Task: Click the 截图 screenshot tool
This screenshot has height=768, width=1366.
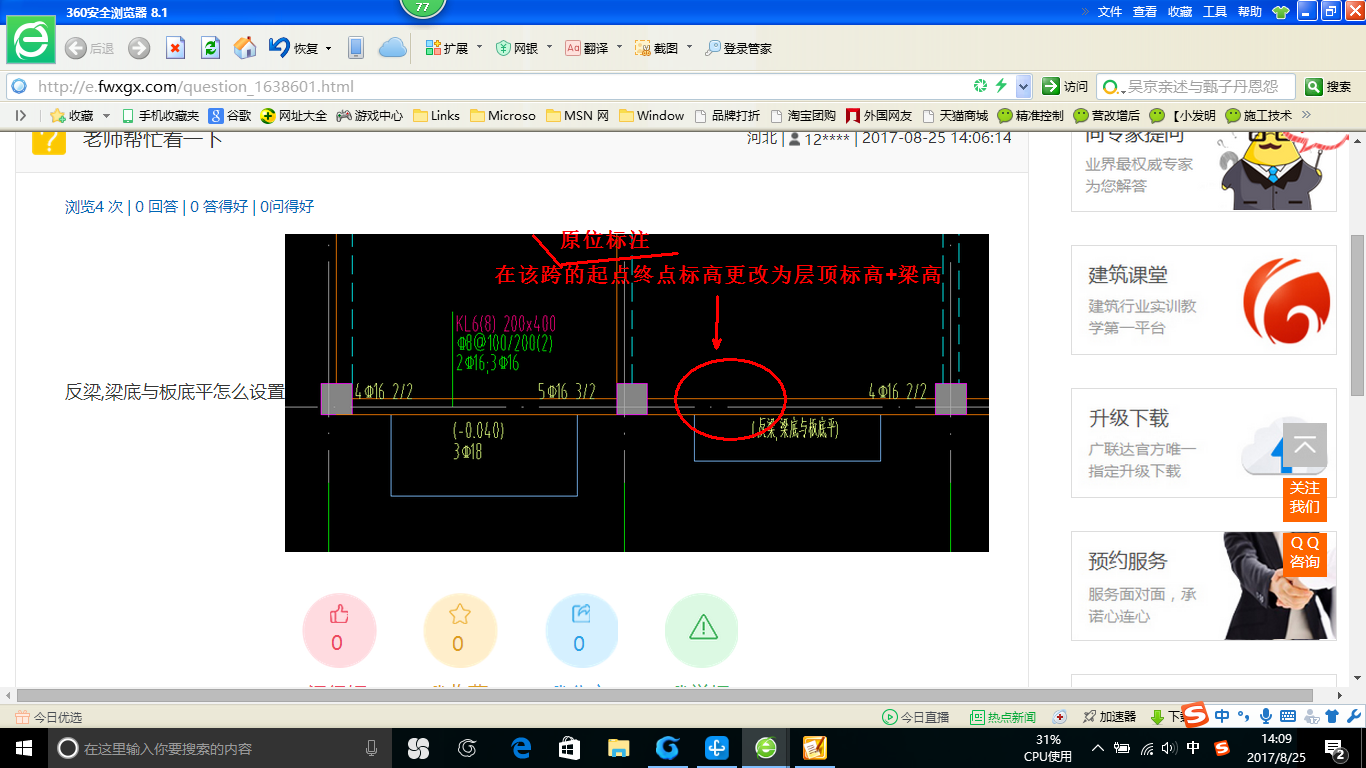Action: (x=657, y=48)
